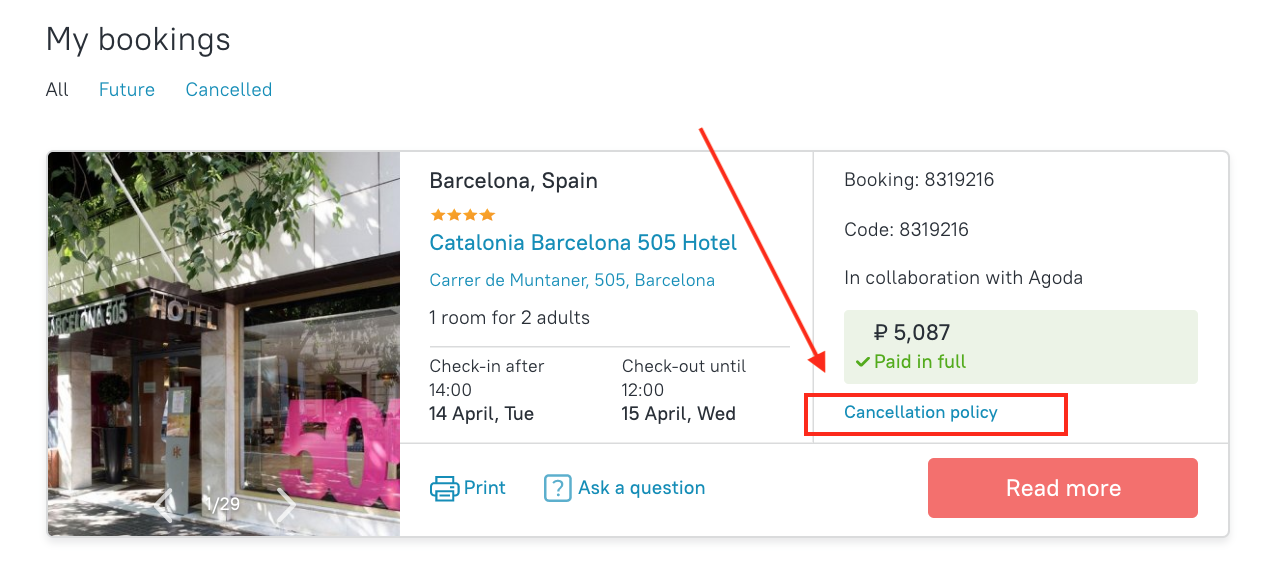Click the My bookings heading

click(x=138, y=40)
